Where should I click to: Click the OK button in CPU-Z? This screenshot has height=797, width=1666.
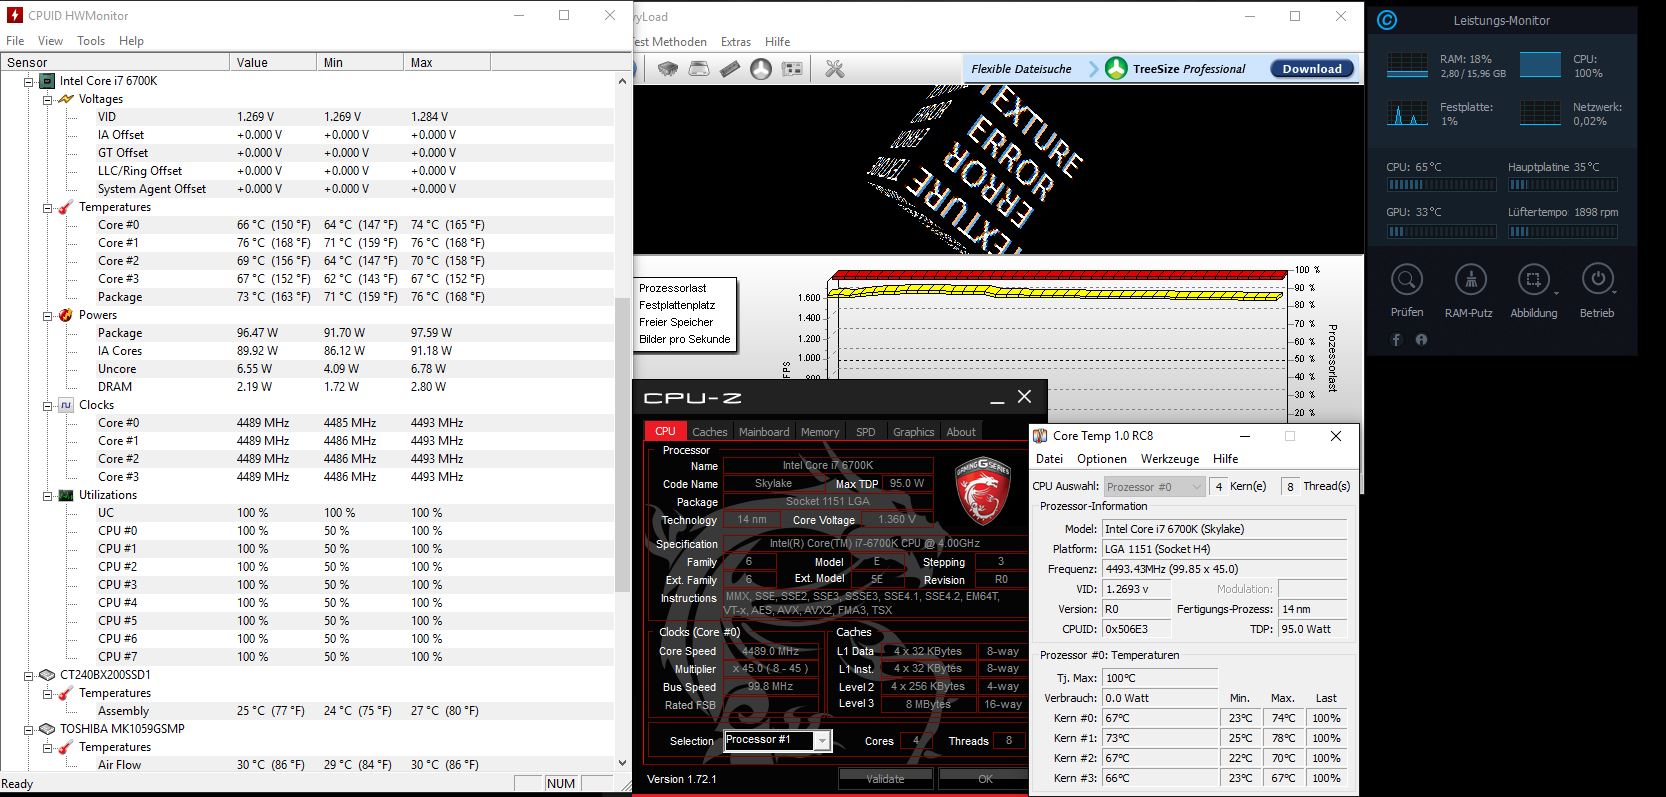[x=985, y=779]
